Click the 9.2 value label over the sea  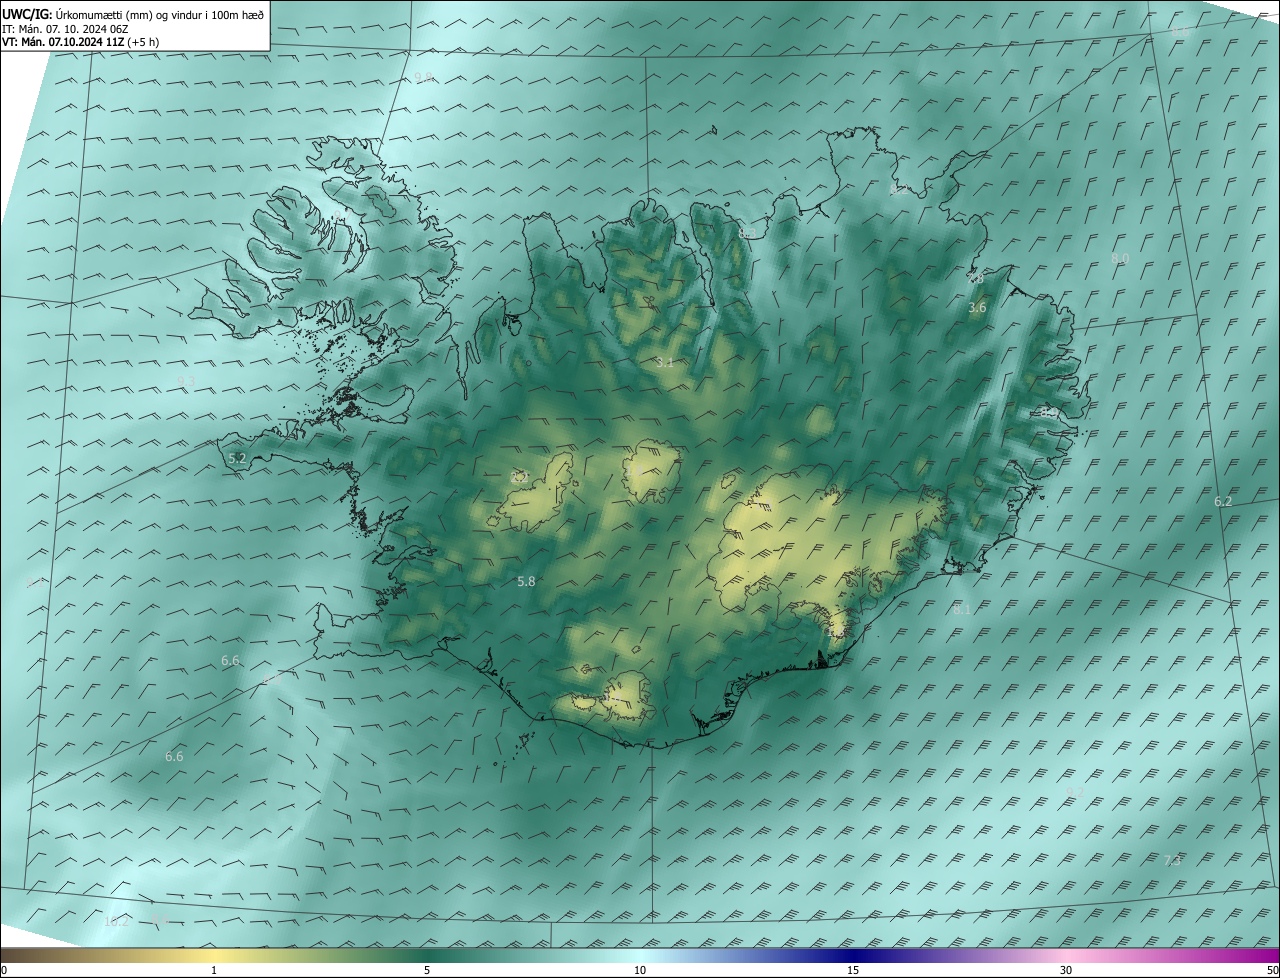[x=1075, y=792]
